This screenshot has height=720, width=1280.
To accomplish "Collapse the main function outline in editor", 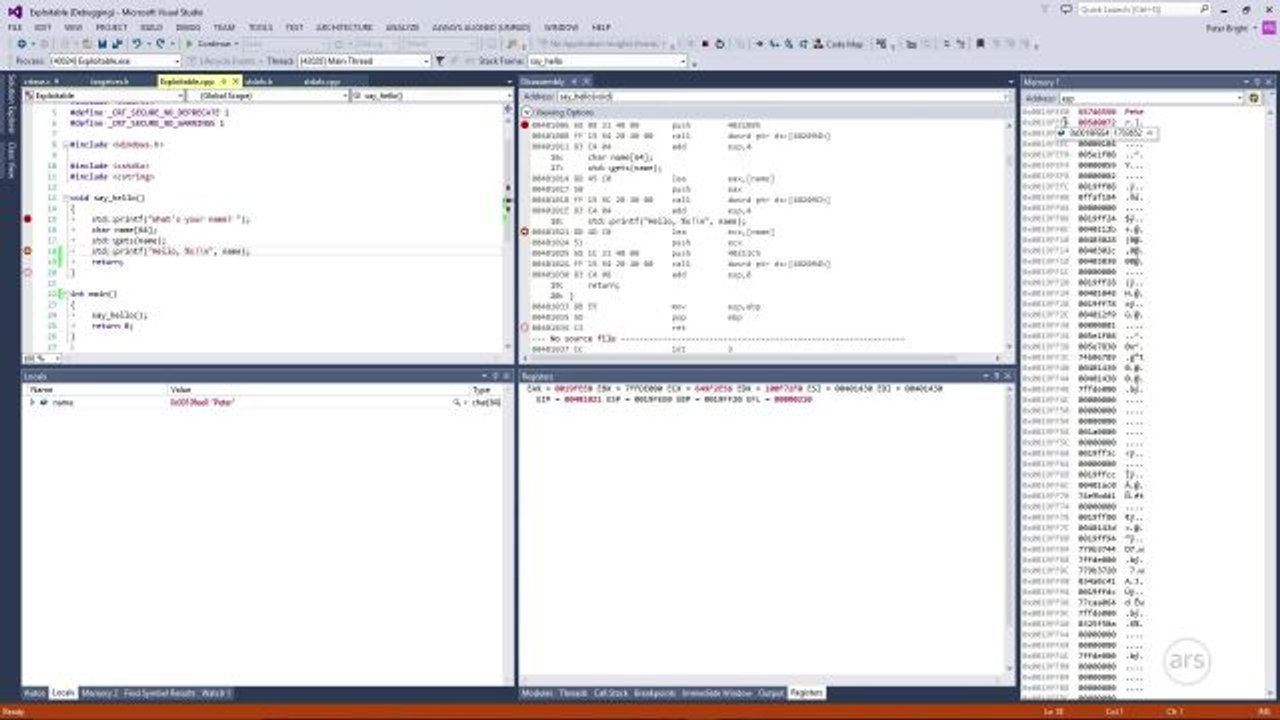I will [68, 294].
